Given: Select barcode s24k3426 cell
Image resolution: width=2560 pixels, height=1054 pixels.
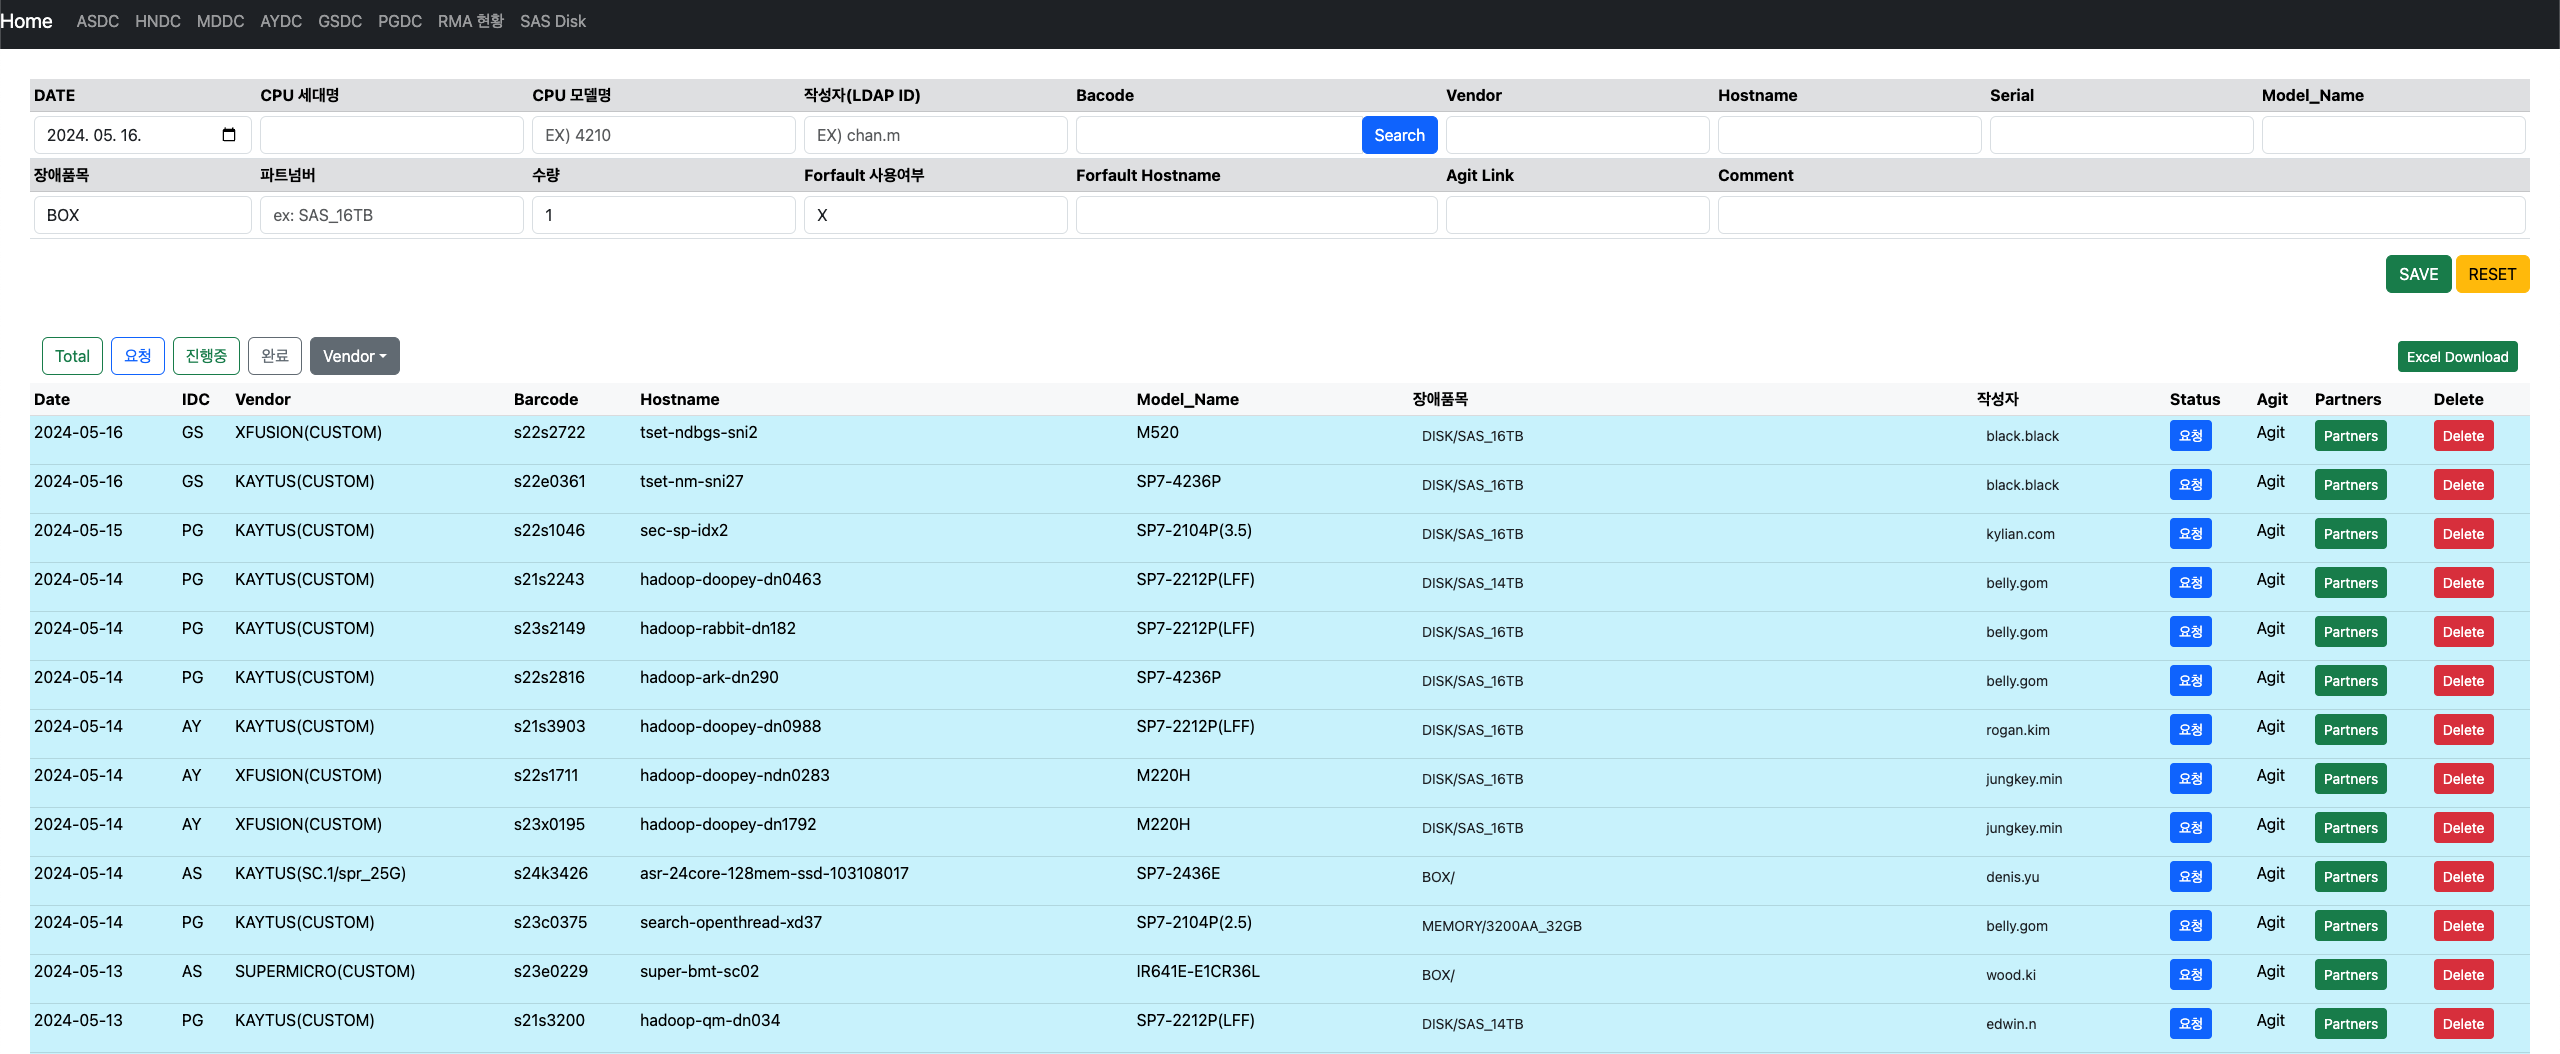Looking at the screenshot, I should click(x=550, y=873).
